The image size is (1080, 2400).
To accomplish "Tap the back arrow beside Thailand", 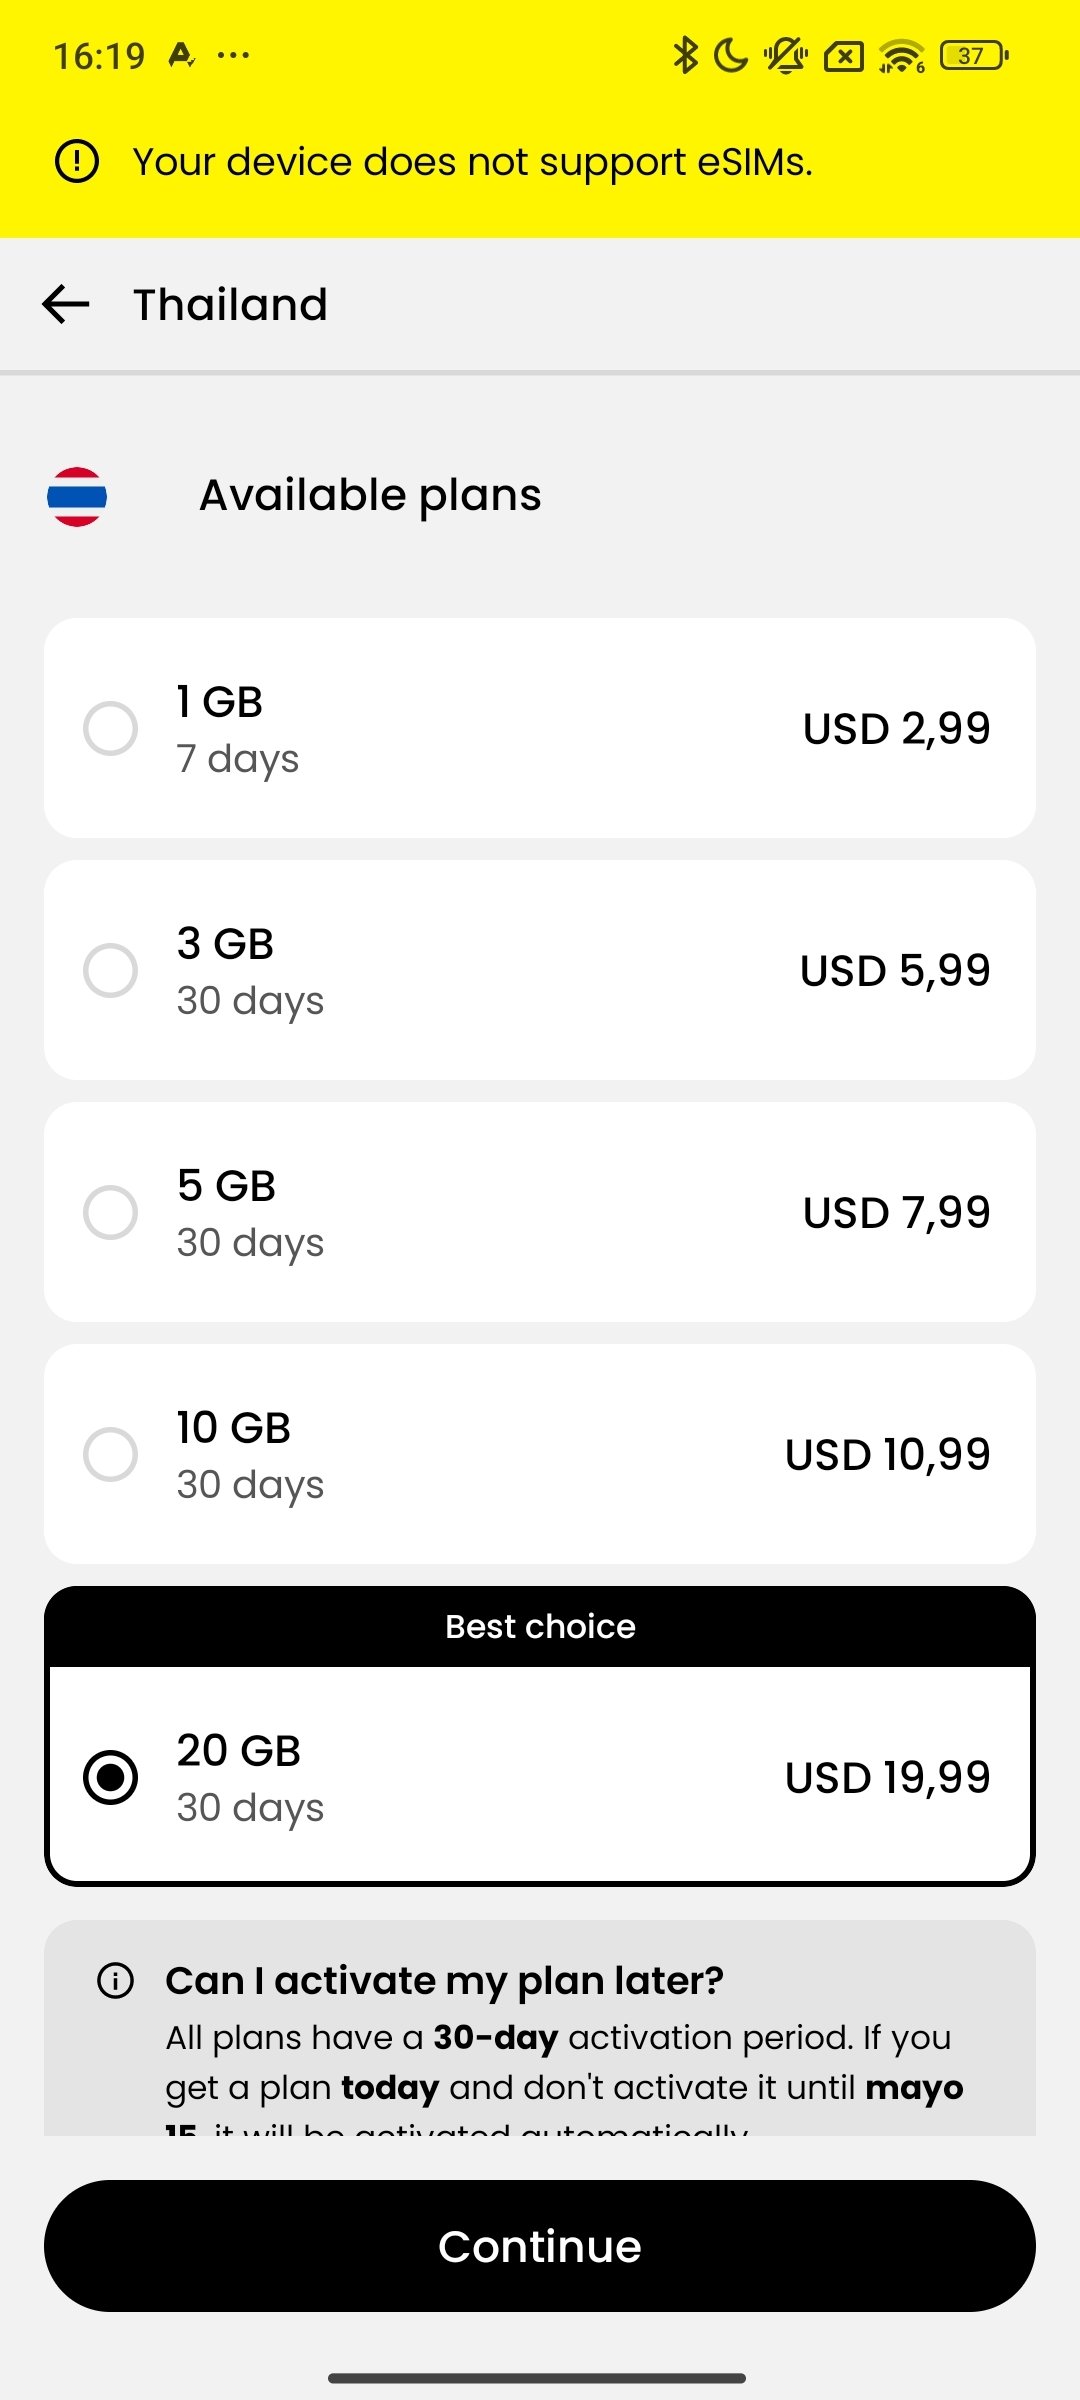I will point(66,304).
